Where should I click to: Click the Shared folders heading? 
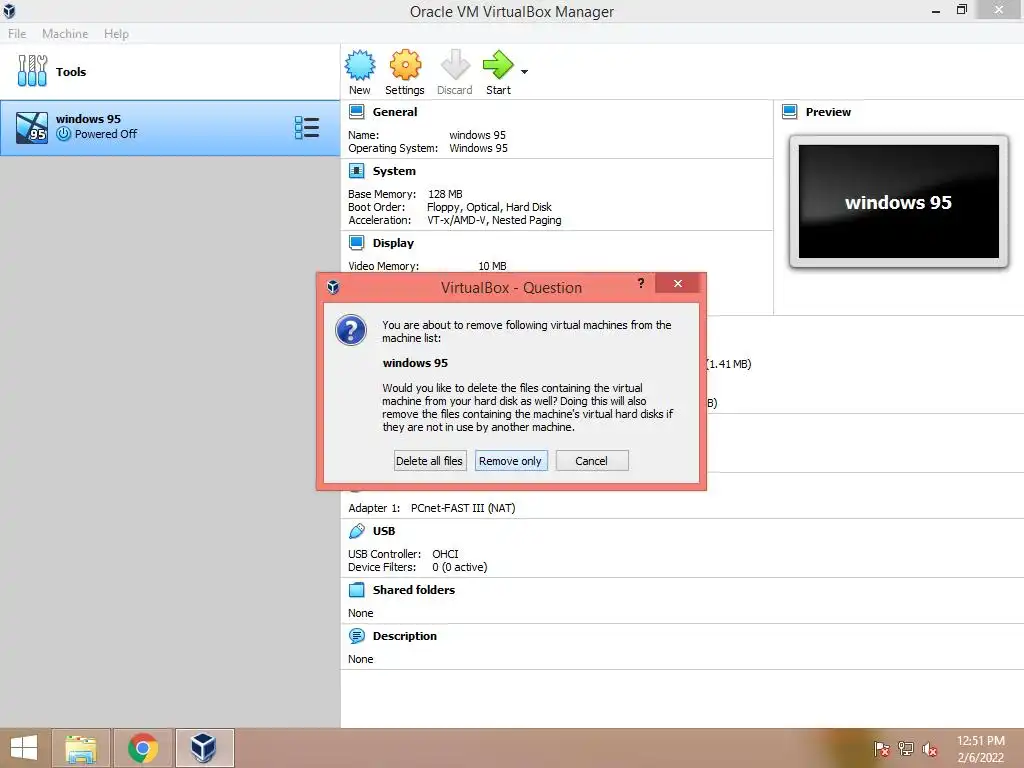click(x=413, y=590)
